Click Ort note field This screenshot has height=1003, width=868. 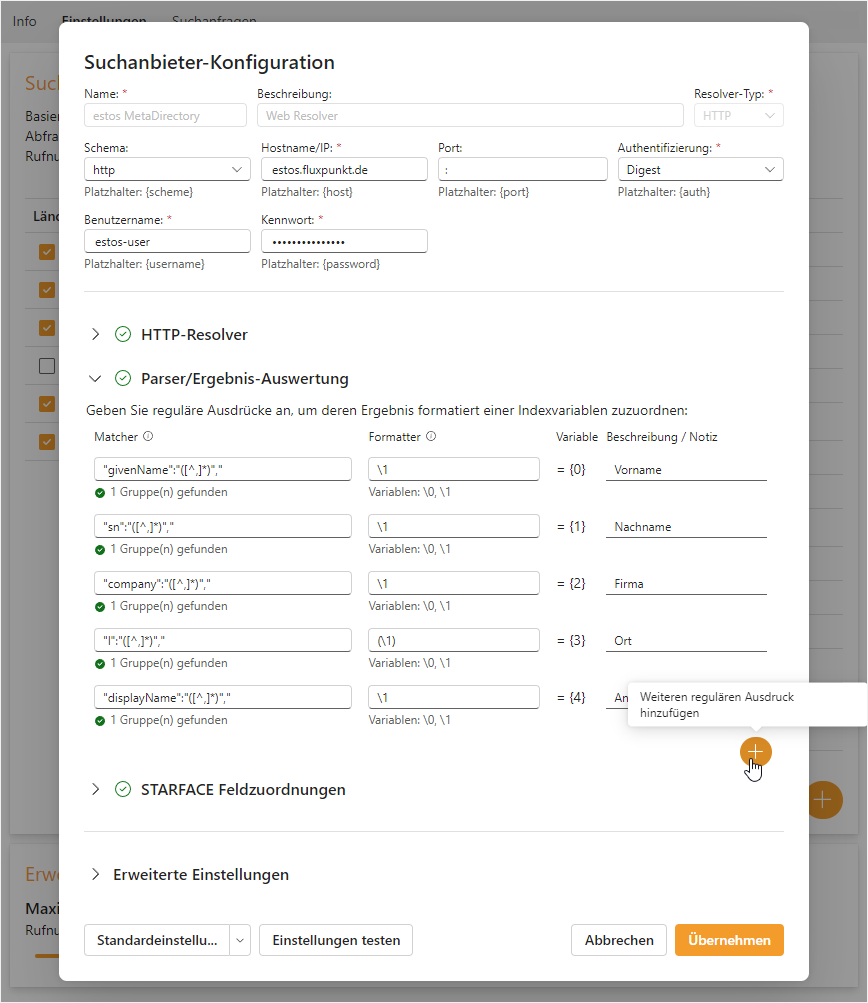(x=686, y=640)
